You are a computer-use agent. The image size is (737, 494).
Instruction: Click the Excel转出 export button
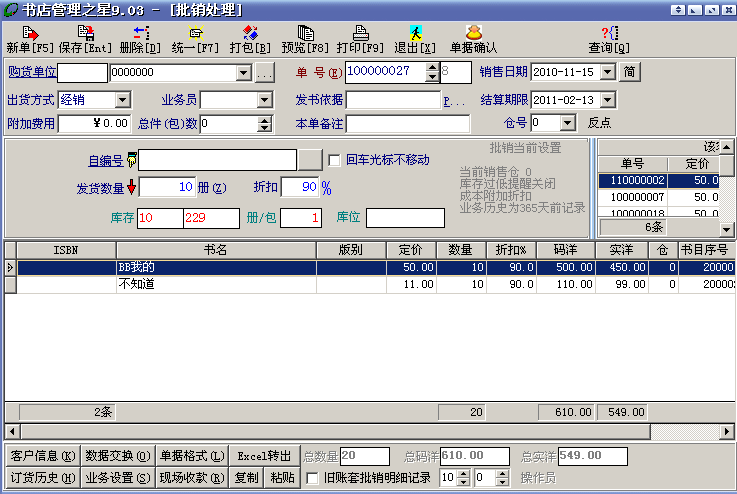point(264,456)
